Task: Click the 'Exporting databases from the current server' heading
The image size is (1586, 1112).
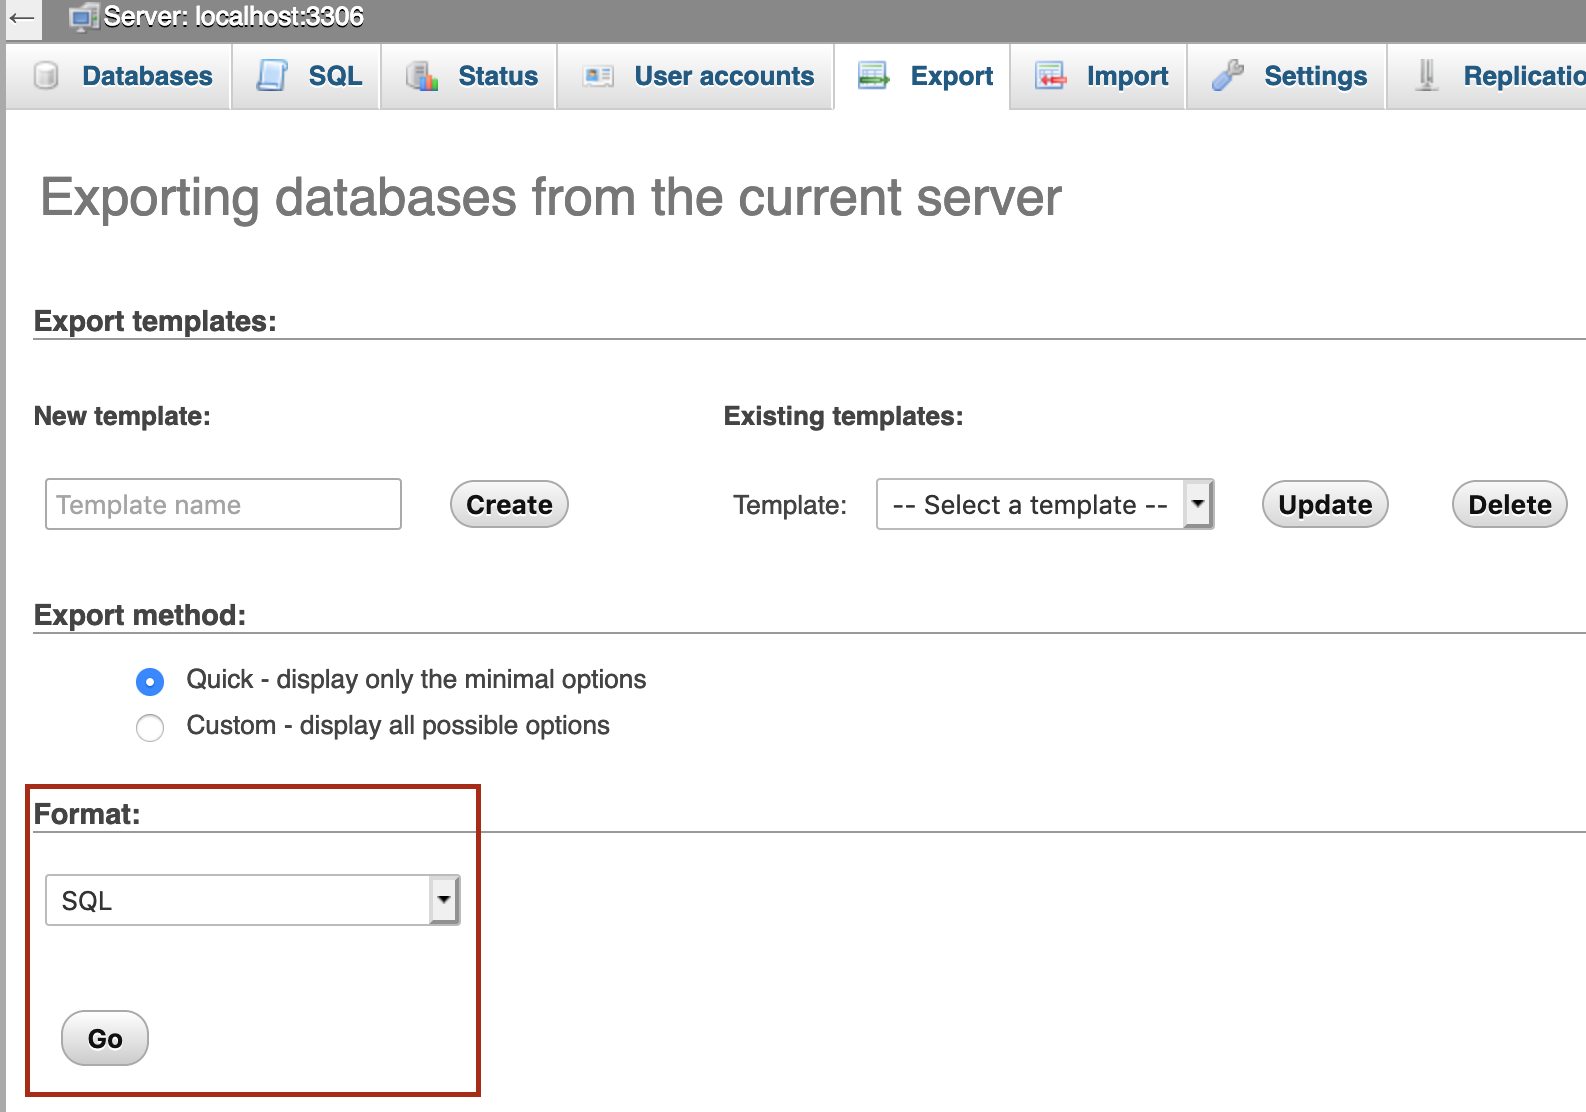Action: pos(551,198)
